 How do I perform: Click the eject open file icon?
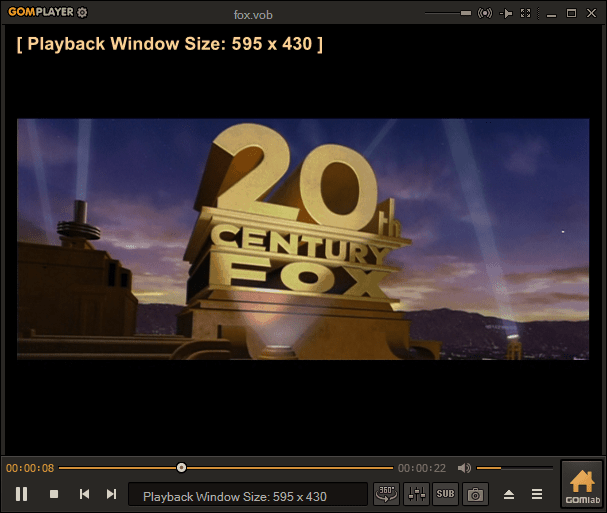point(509,494)
